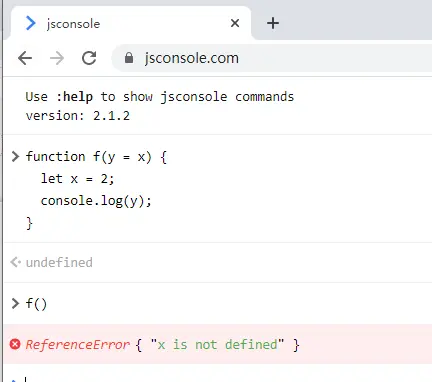Click the undefined result arrow icon
The height and width of the screenshot is (382, 432).
click(x=15, y=262)
